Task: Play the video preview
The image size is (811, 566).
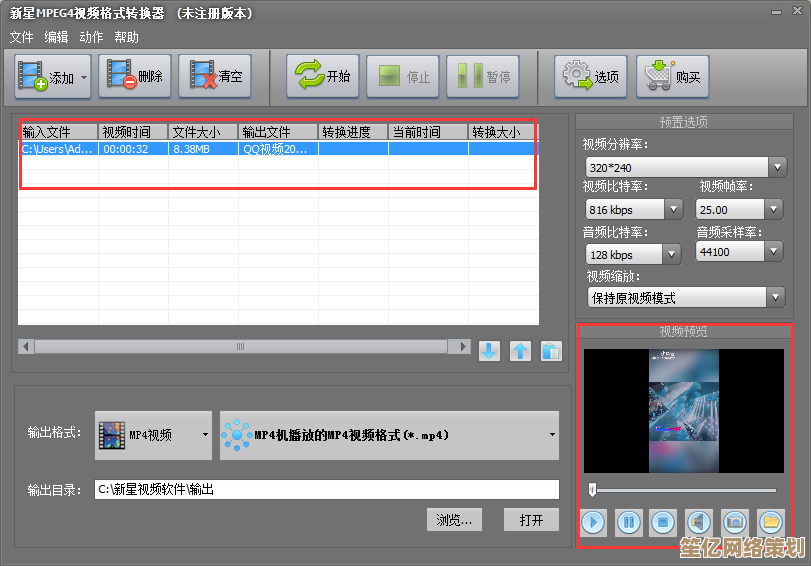Action: [594, 521]
